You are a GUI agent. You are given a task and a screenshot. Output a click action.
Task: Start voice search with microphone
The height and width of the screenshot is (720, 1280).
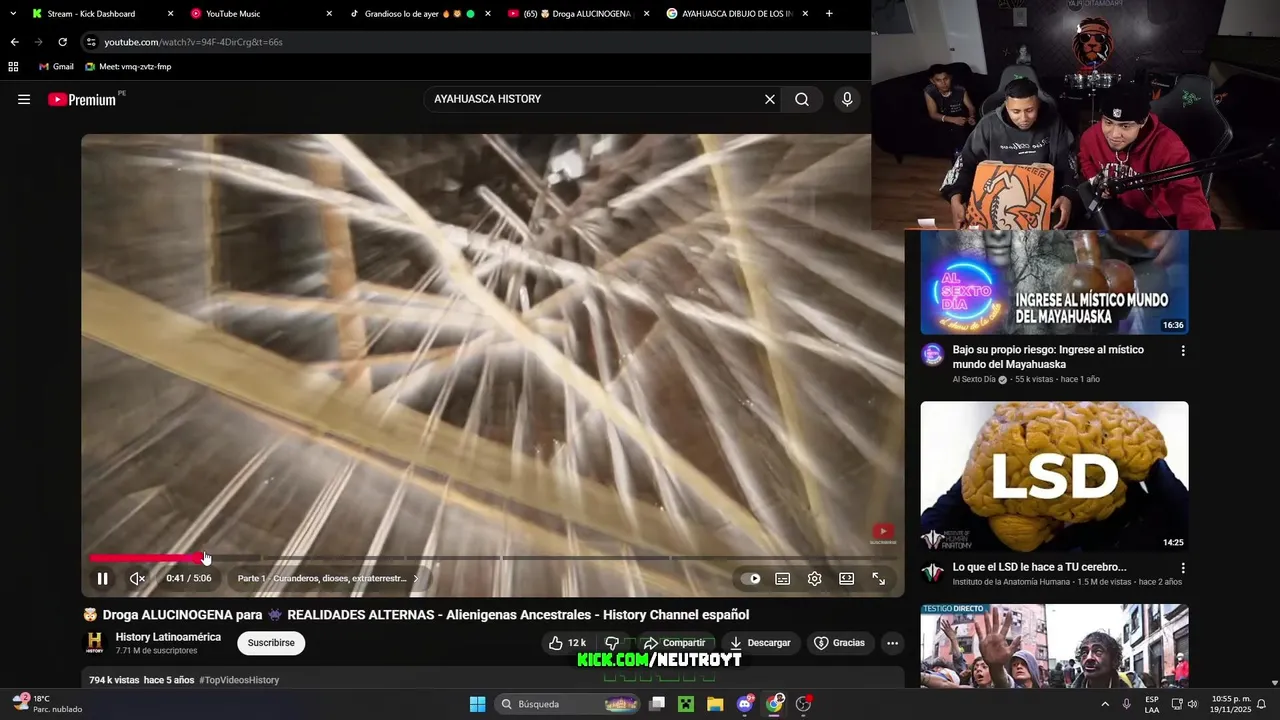tap(847, 99)
